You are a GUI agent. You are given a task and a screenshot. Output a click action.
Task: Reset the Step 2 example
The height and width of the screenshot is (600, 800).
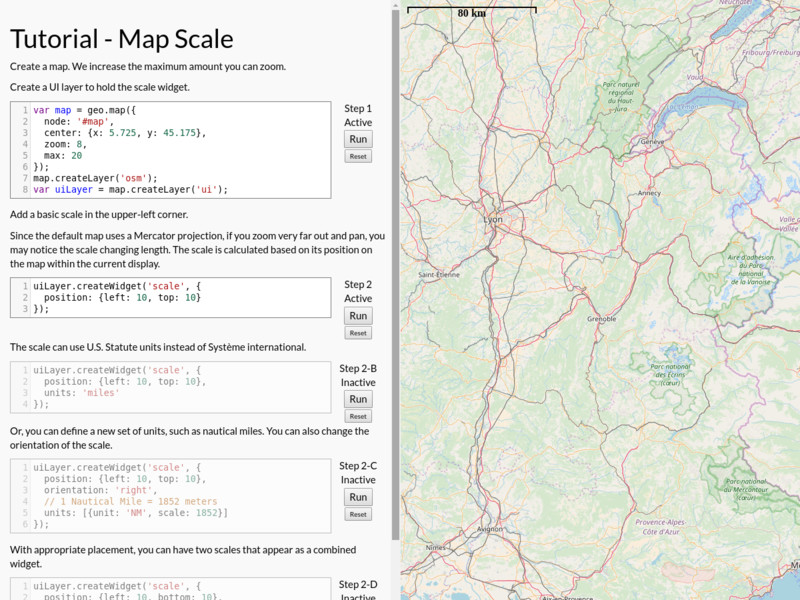358,332
